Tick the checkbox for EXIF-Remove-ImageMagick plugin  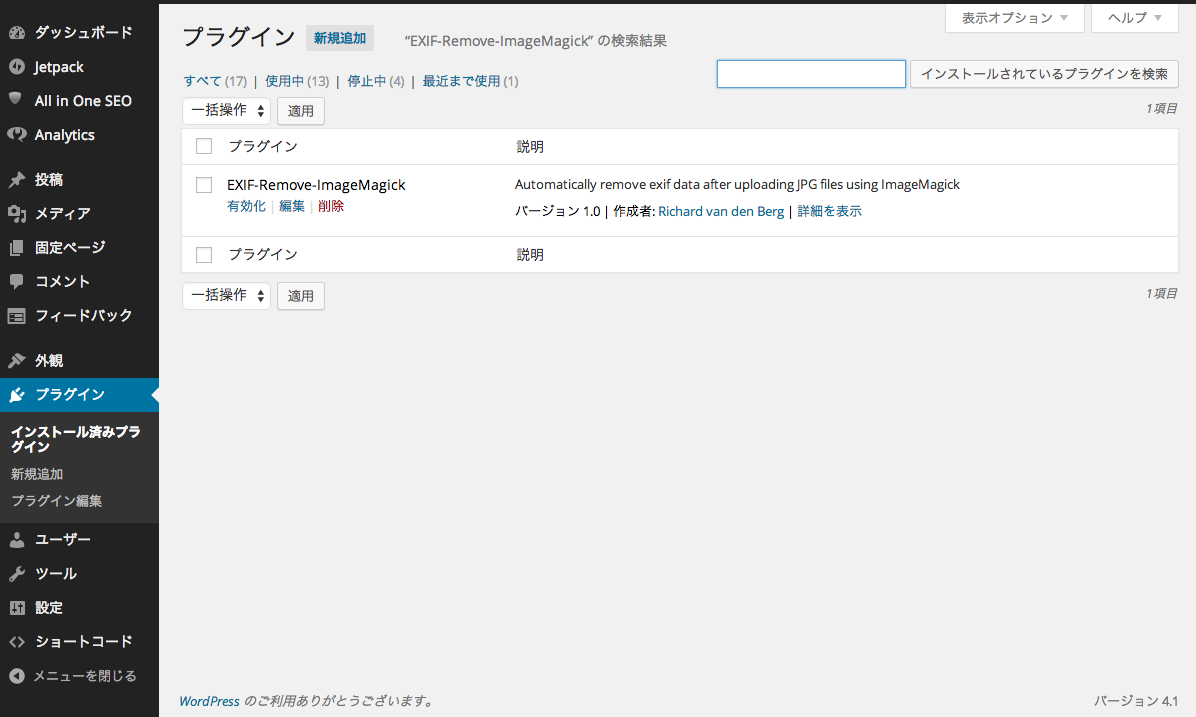coord(204,185)
